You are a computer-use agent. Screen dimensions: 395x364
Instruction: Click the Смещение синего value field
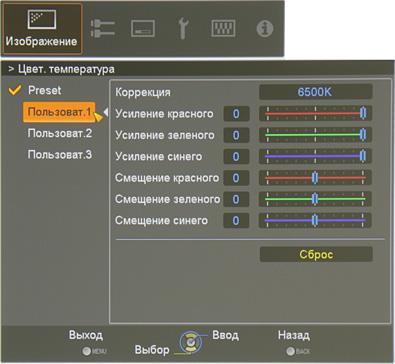click(x=236, y=220)
